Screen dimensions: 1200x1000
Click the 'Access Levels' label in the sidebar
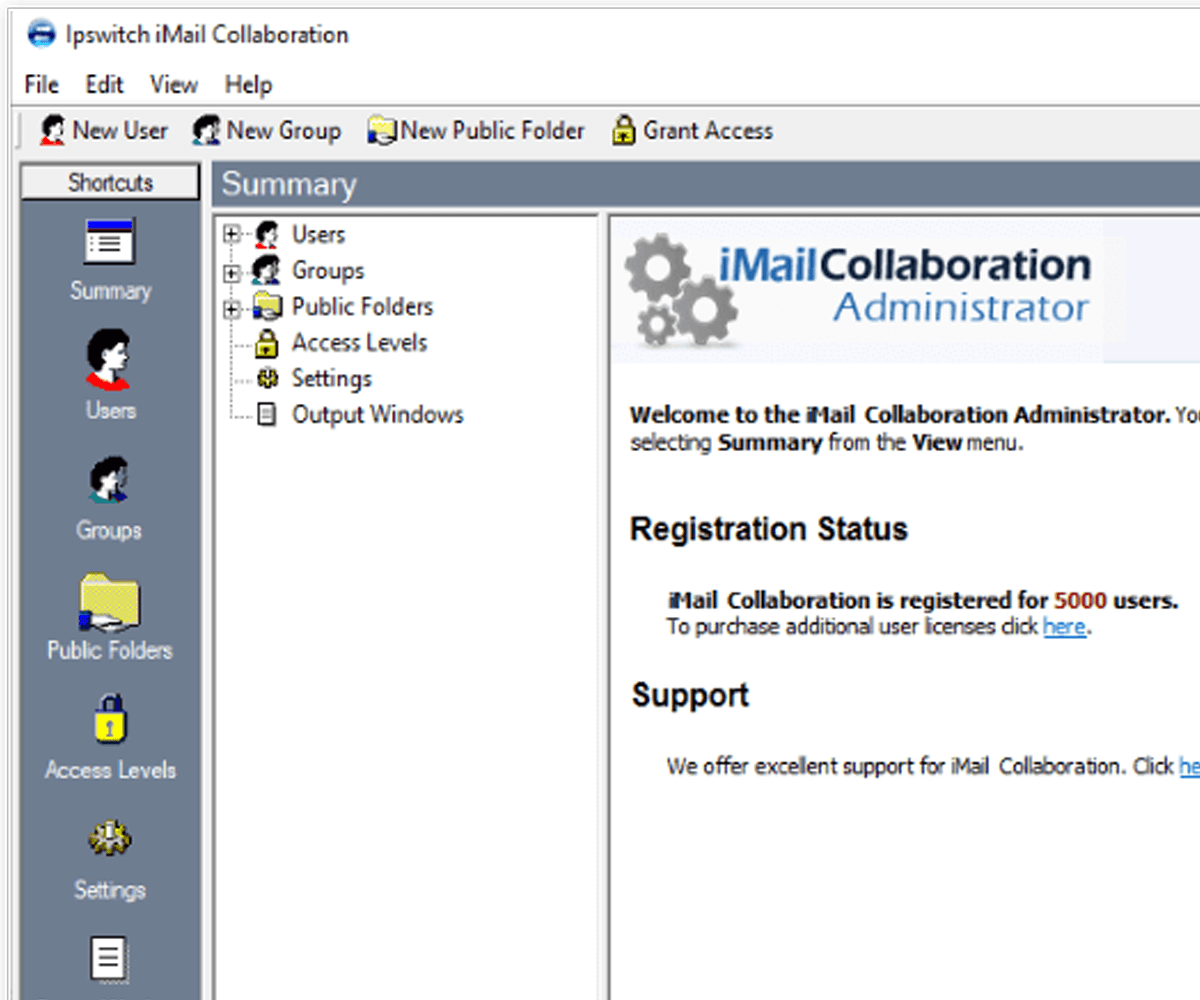pyautogui.click(x=110, y=771)
